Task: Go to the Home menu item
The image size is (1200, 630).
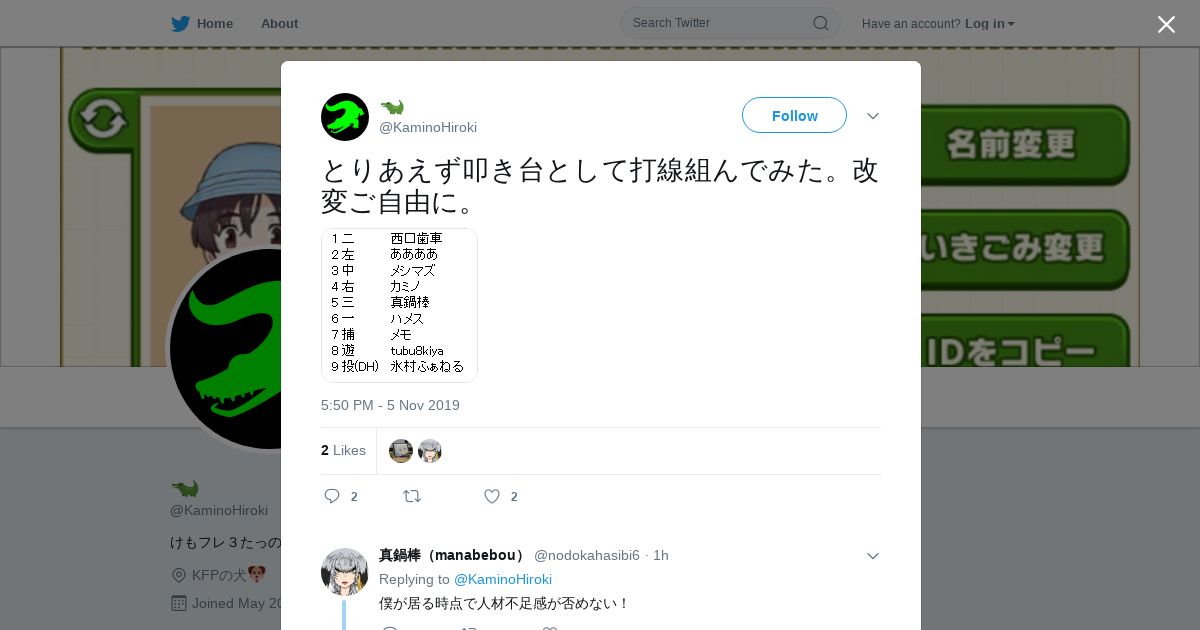Action: point(215,23)
